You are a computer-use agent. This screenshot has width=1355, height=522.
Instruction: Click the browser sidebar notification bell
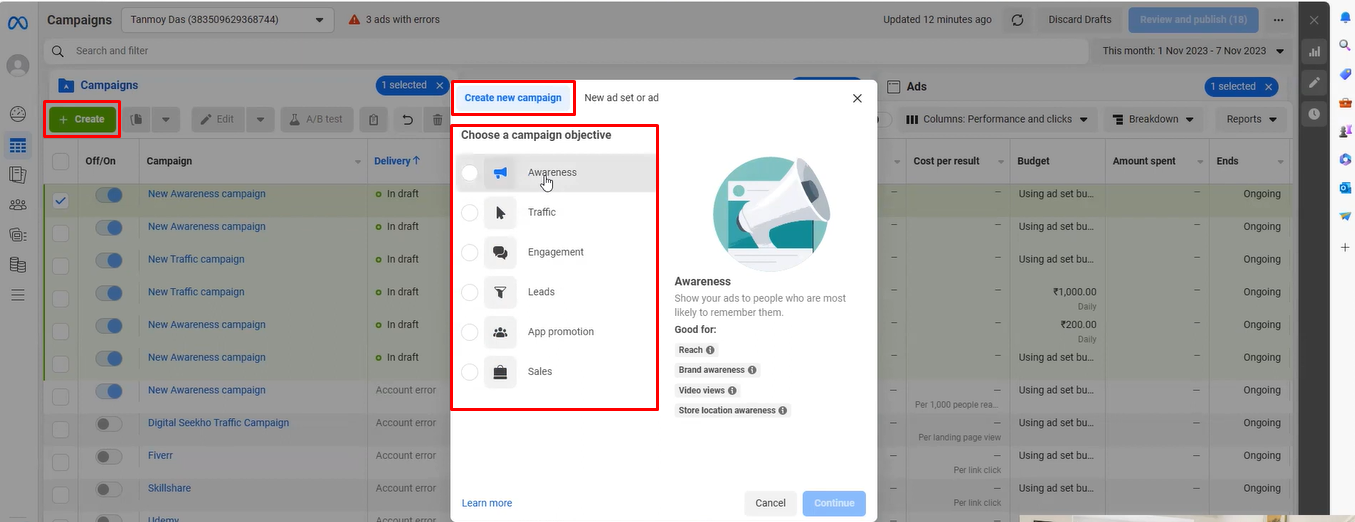click(x=1346, y=18)
